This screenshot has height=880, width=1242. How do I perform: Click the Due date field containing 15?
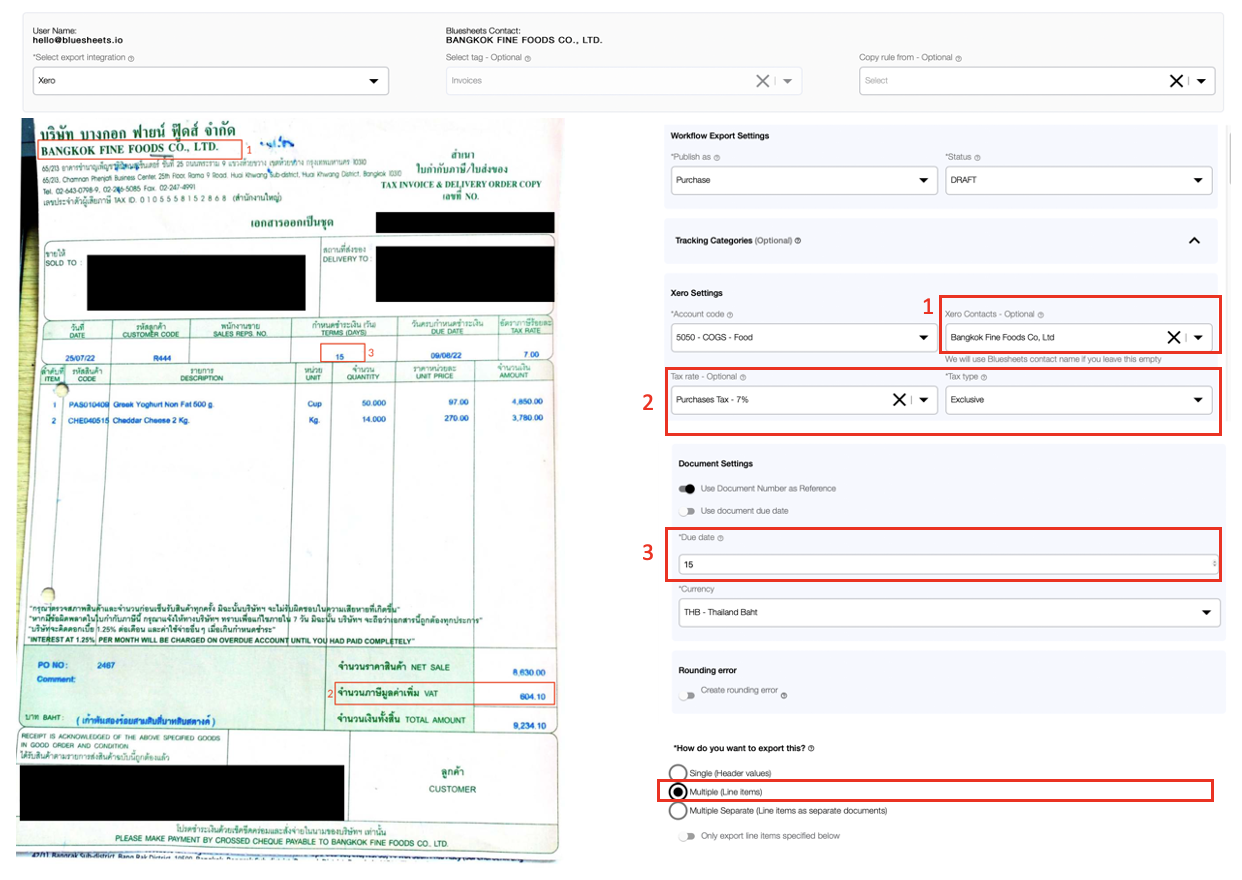949,565
